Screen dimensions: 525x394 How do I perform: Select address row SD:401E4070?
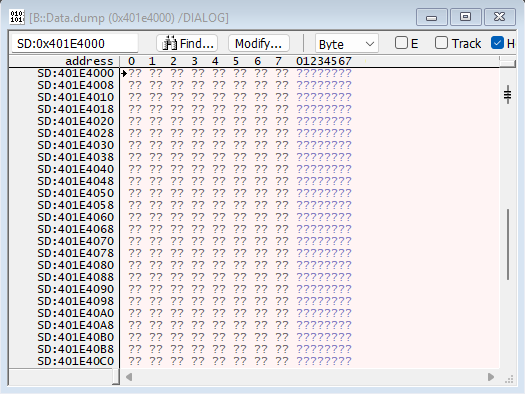coord(76,241)
